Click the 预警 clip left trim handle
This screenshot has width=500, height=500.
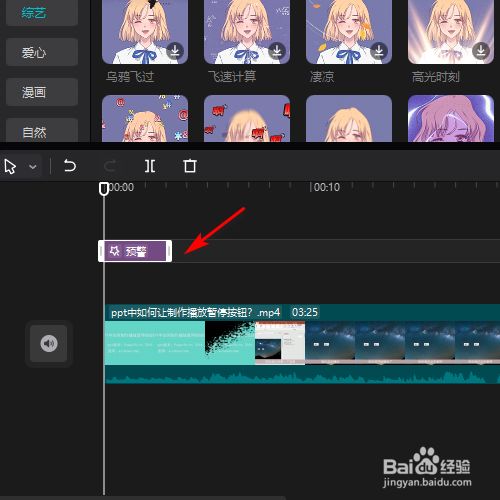[x=101, y=251]
